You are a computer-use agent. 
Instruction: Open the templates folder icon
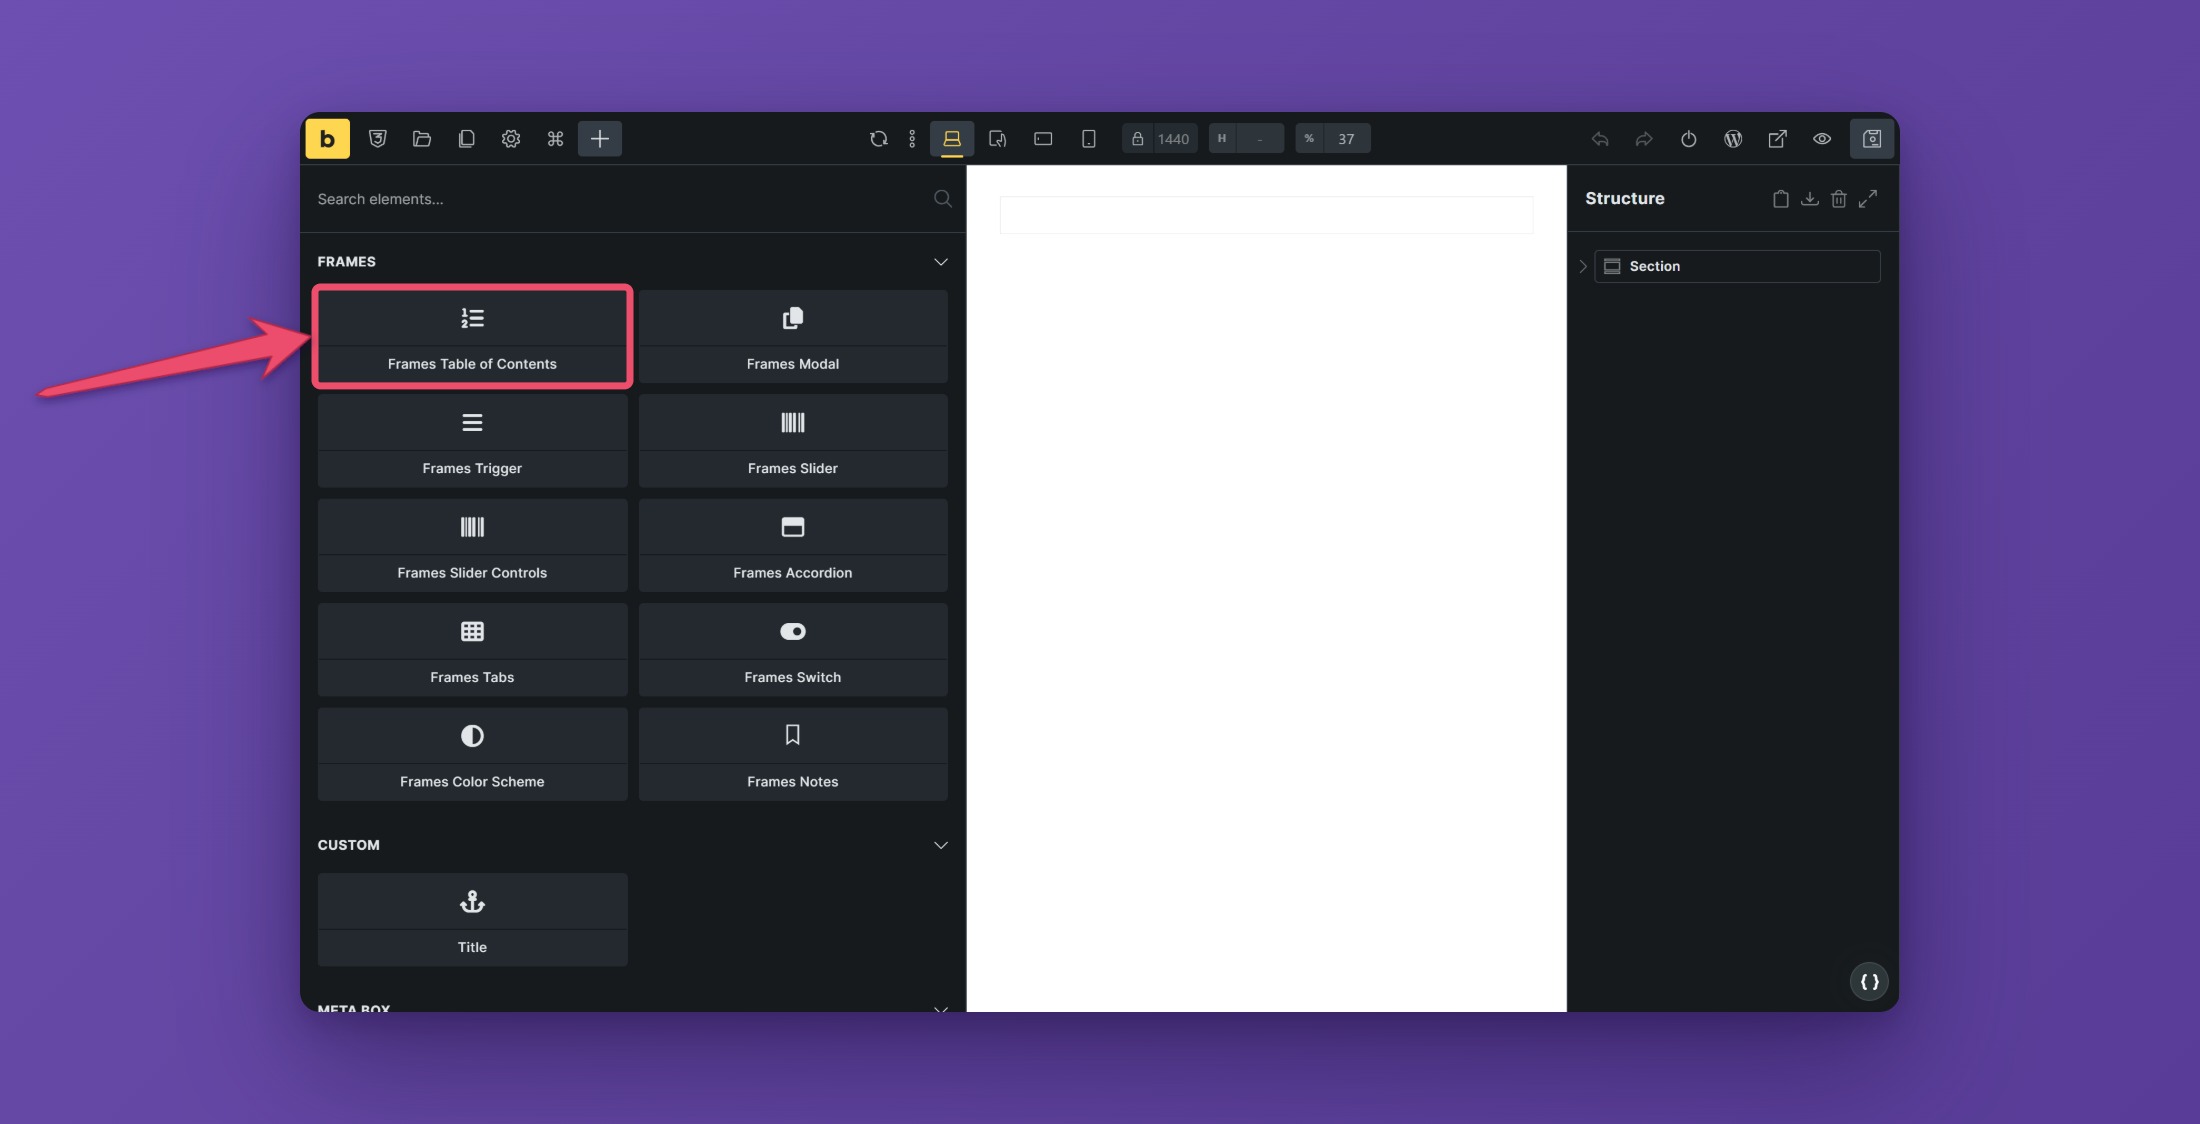pos(422,139)
